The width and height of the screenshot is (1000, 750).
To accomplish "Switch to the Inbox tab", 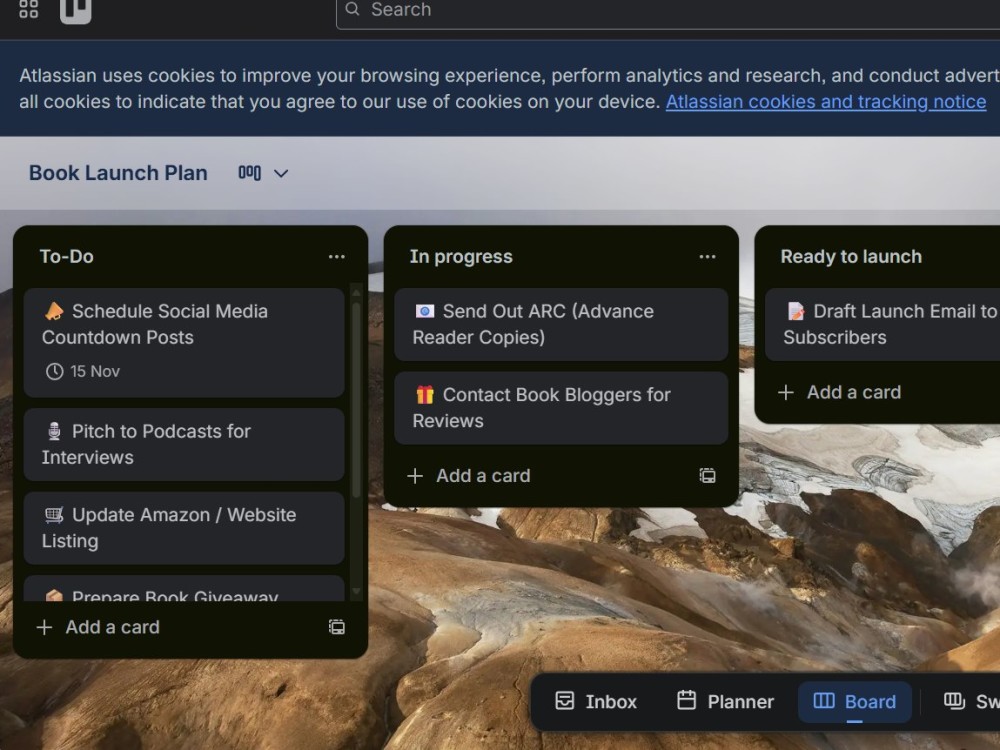I will coord(596,702).
